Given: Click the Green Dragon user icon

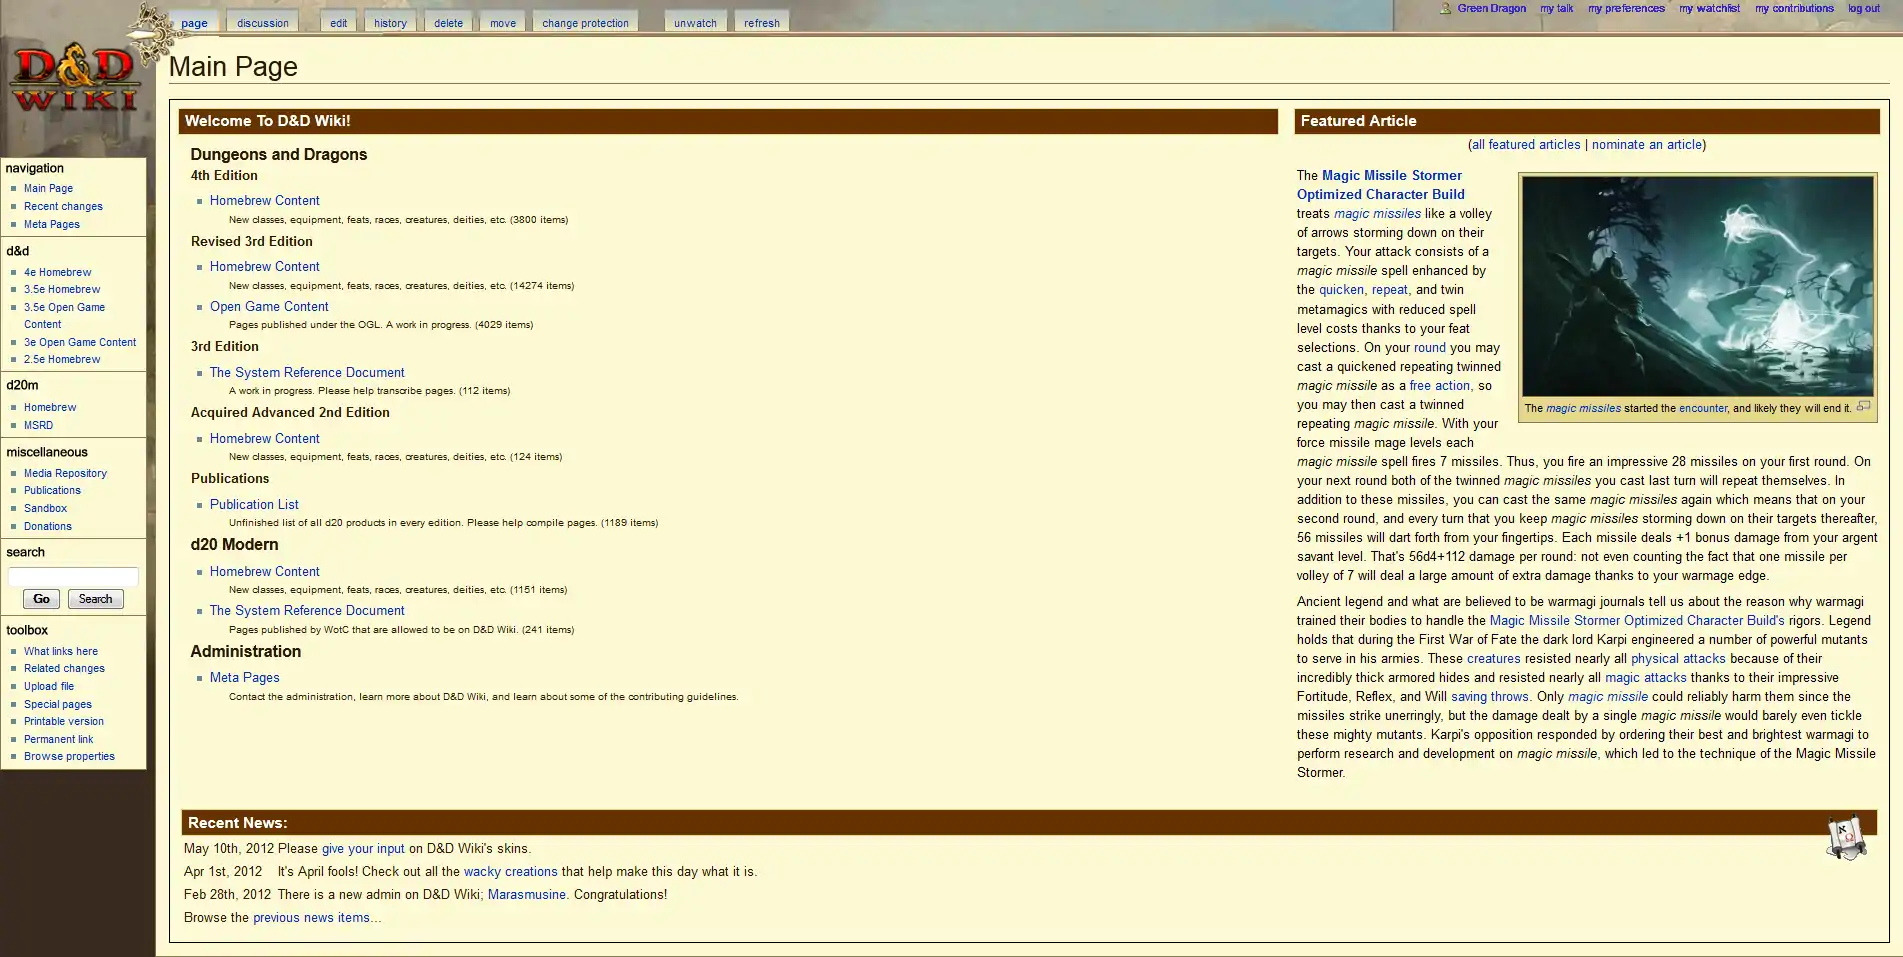Looking at the screenshot, I should coord(1445,8).
